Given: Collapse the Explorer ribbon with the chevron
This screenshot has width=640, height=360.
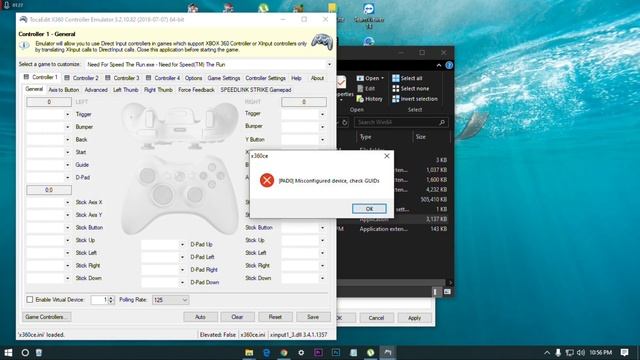Looking at the screenshot, I should (439, 65).
